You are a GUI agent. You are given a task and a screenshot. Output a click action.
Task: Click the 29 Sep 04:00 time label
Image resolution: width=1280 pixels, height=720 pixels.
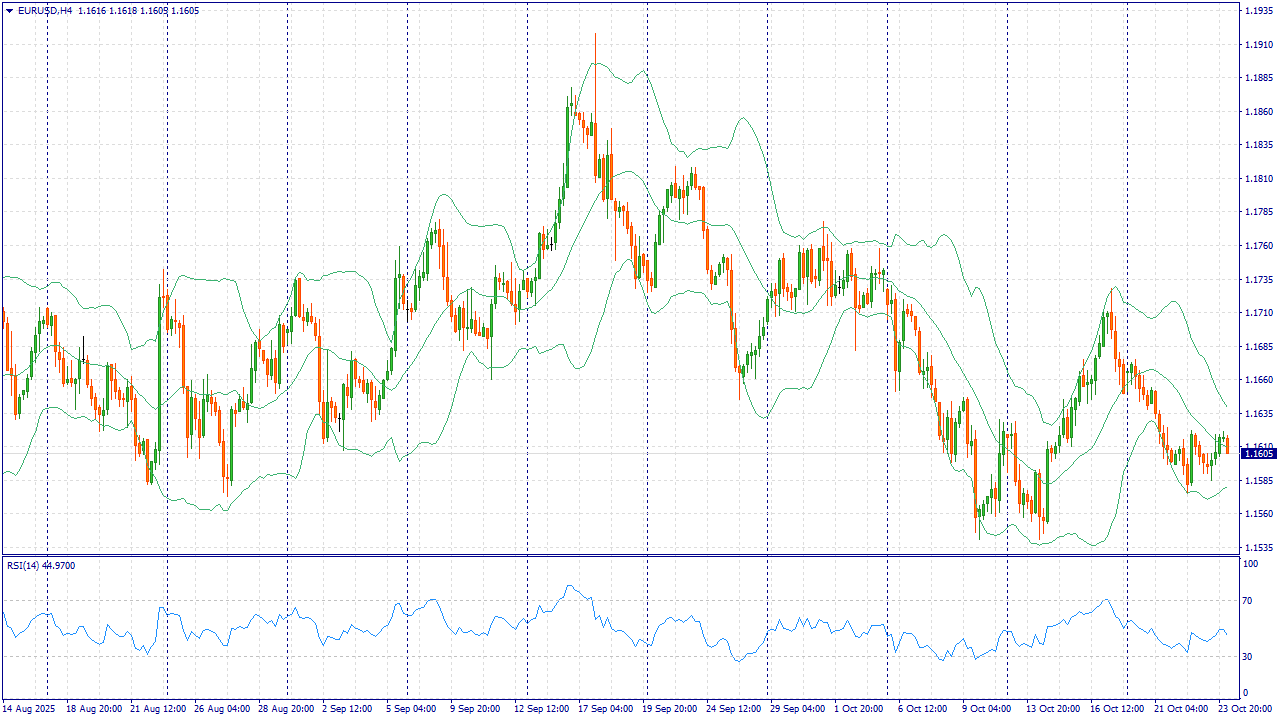pos(798,709)
